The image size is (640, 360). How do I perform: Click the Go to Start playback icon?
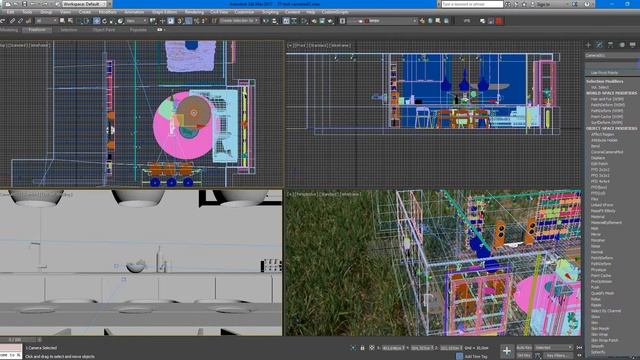click(579, 347)
